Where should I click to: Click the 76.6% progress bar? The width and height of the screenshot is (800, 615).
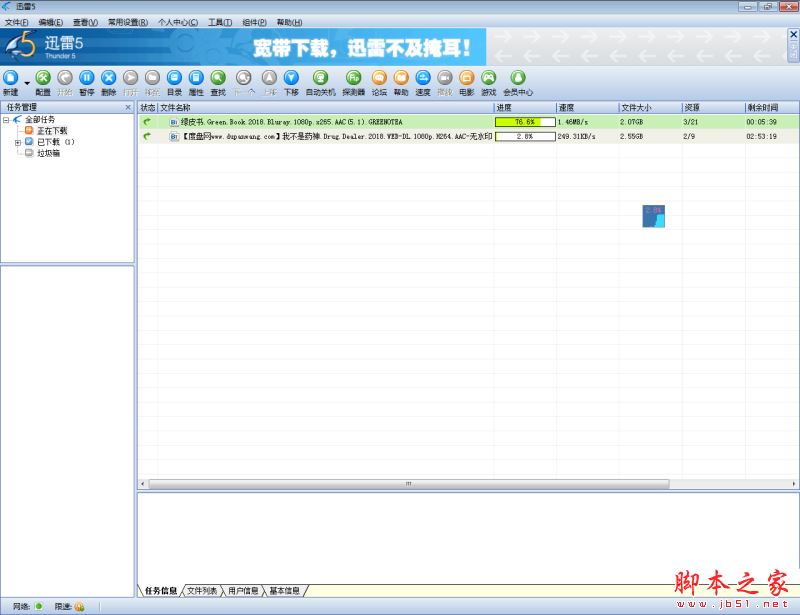pos(525,122)
